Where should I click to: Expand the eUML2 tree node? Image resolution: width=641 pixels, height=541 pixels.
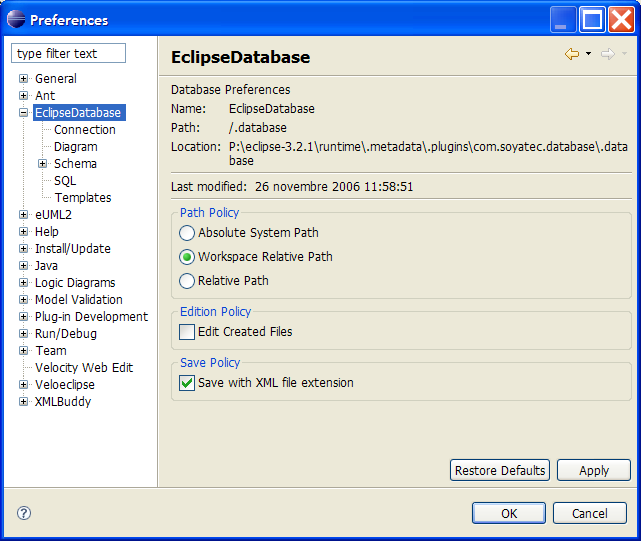coord(24,215)
